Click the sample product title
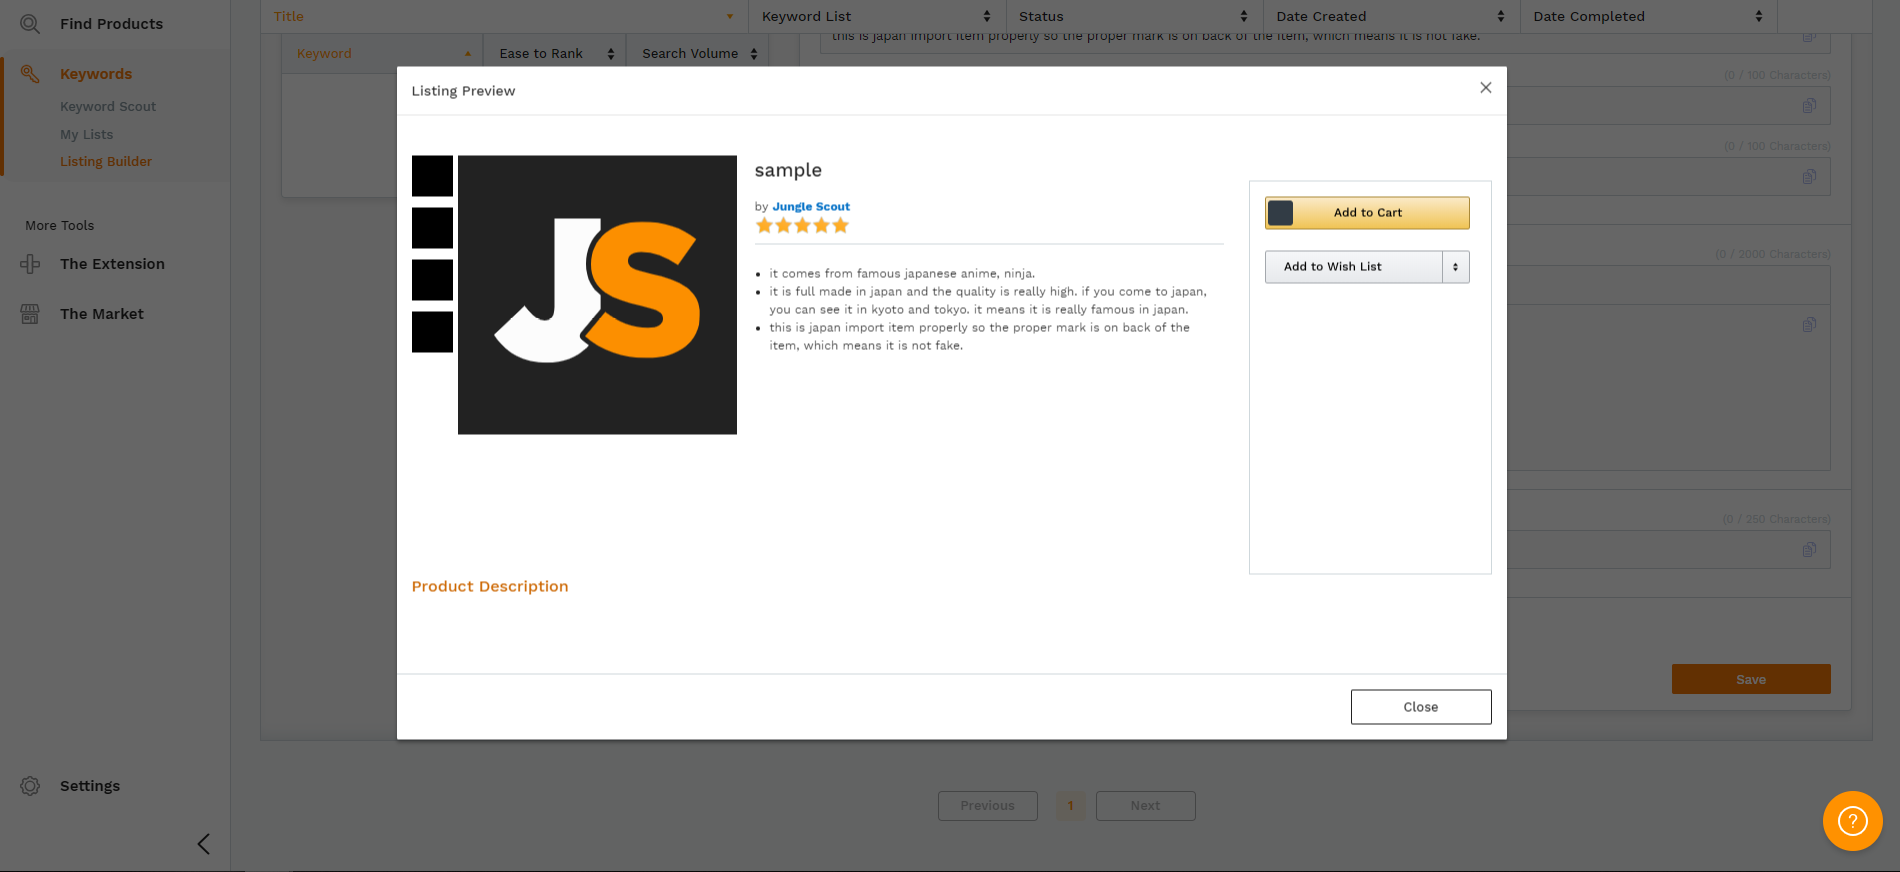1900x872 pixels. pyautogui.click(x=788, y=171)
